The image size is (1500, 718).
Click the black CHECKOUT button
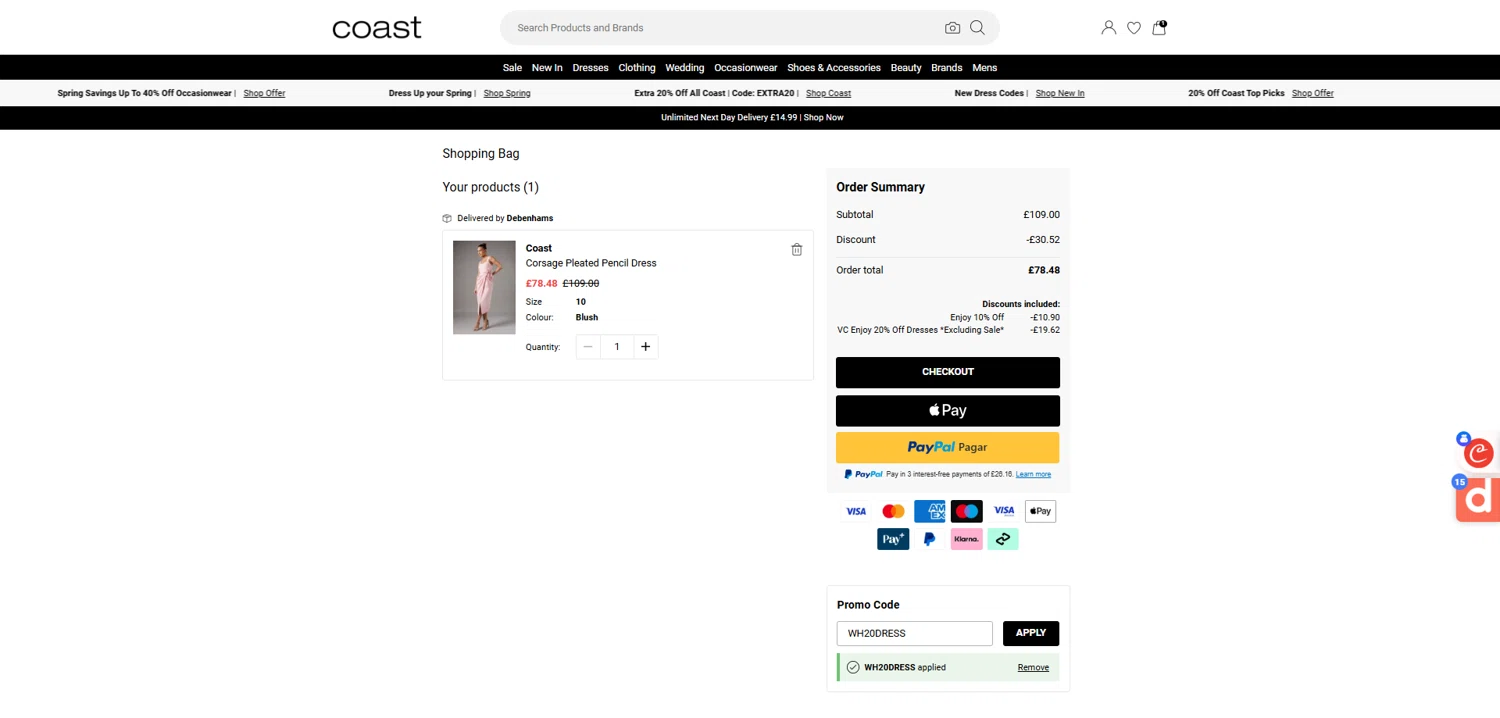click(947, 372)
